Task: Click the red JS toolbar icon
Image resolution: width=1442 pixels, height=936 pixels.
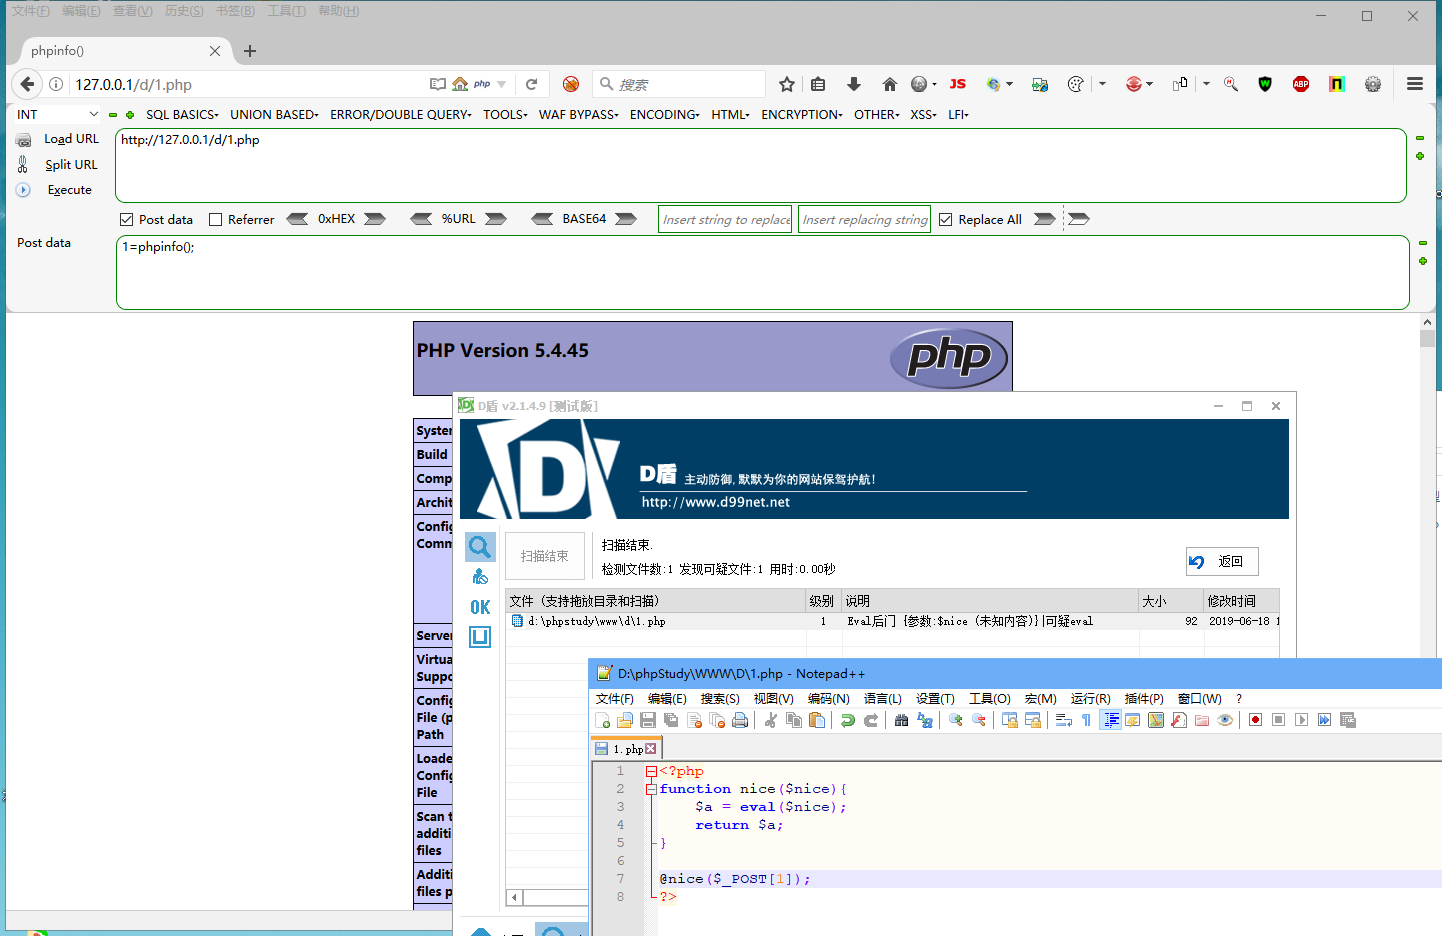Action: point(958,84)
